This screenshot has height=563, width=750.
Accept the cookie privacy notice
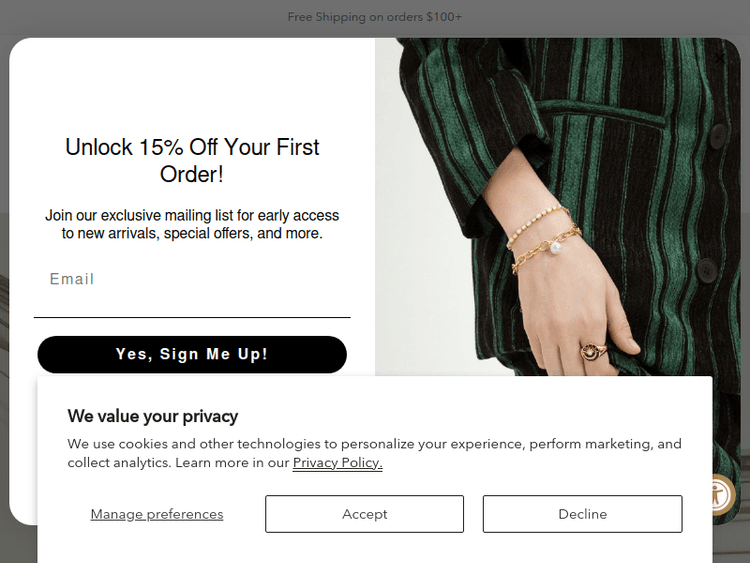364,514
